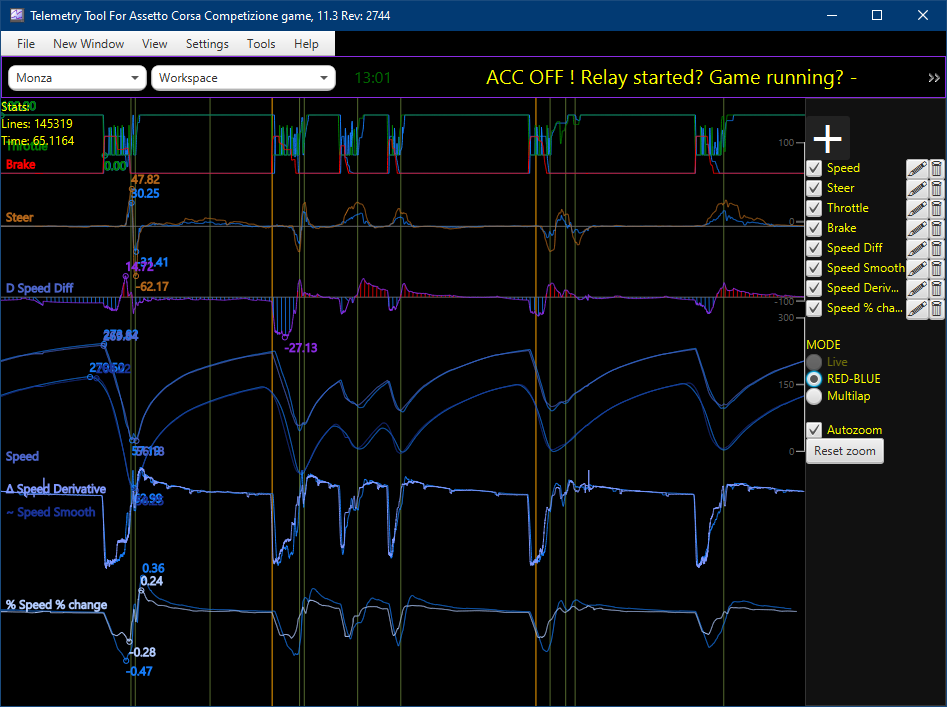The width and height of the screenshot is (947, 707).
Task: Uncheck the Steer channel checkbox
Action: point(814,188)
